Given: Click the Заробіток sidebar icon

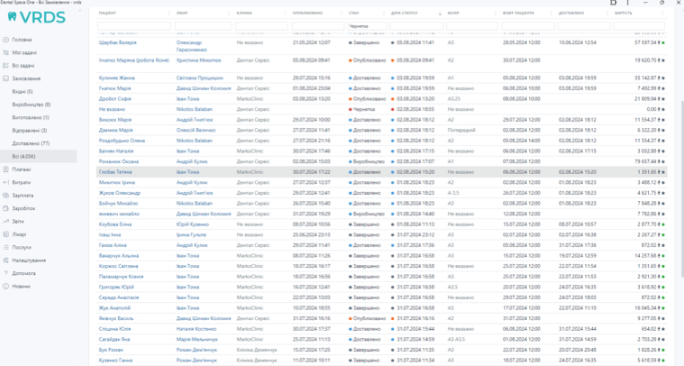Looking at the screenshot, I should [x=6, y=209].
